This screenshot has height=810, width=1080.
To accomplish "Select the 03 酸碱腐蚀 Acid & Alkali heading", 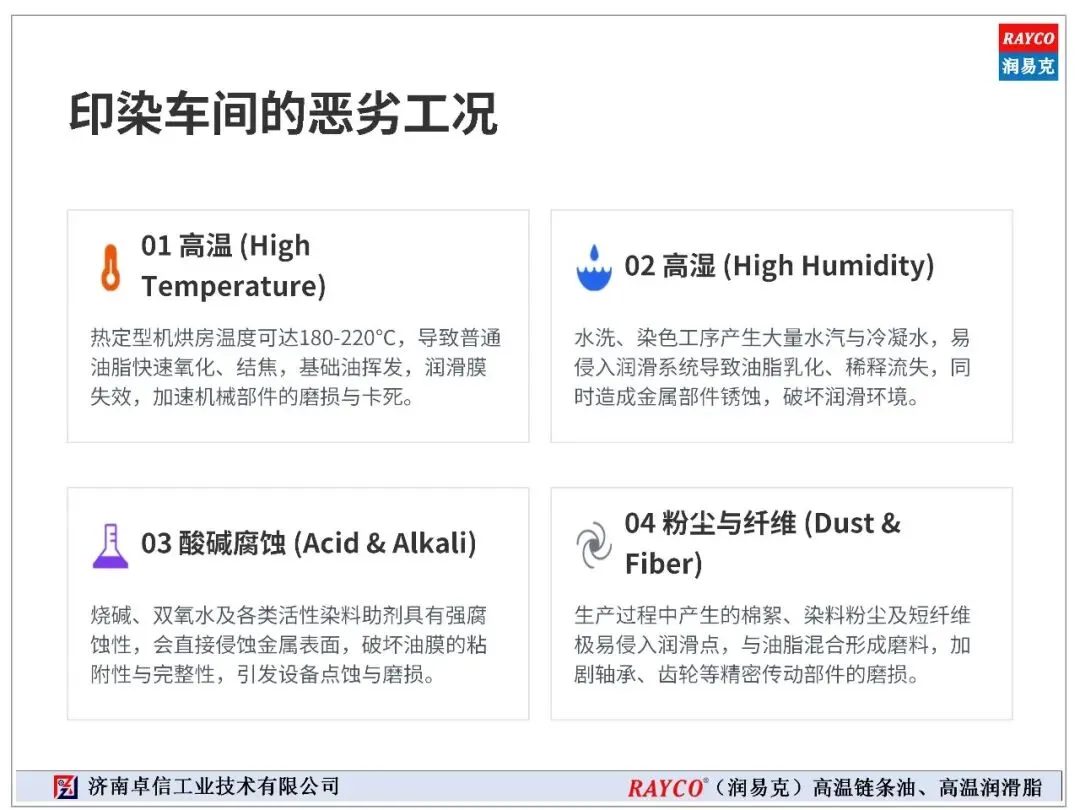I will [x=309, y=543].
